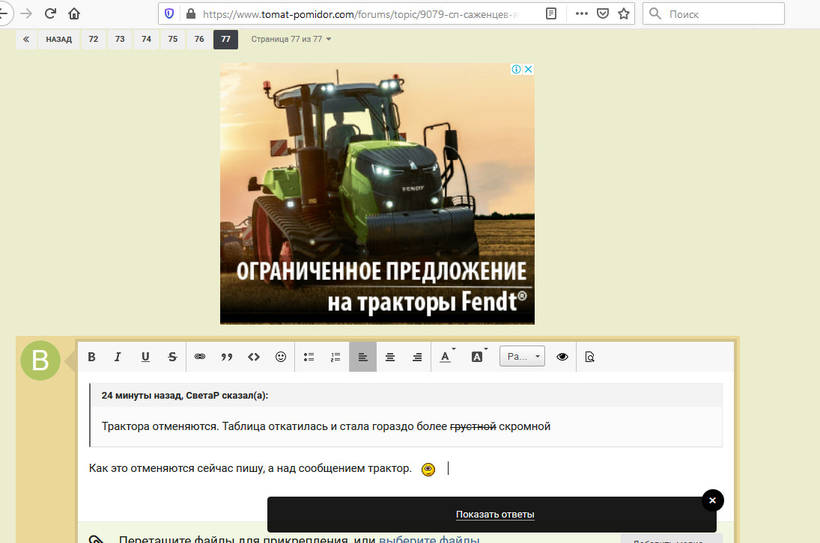Insert a quote block

tap(226, 357)
